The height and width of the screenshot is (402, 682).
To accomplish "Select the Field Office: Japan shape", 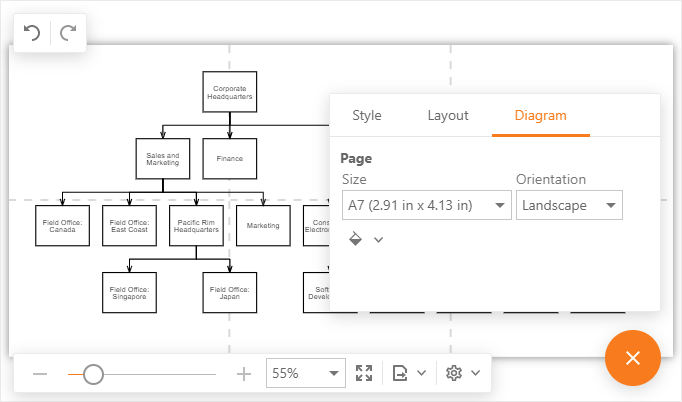I will [230, 293].
